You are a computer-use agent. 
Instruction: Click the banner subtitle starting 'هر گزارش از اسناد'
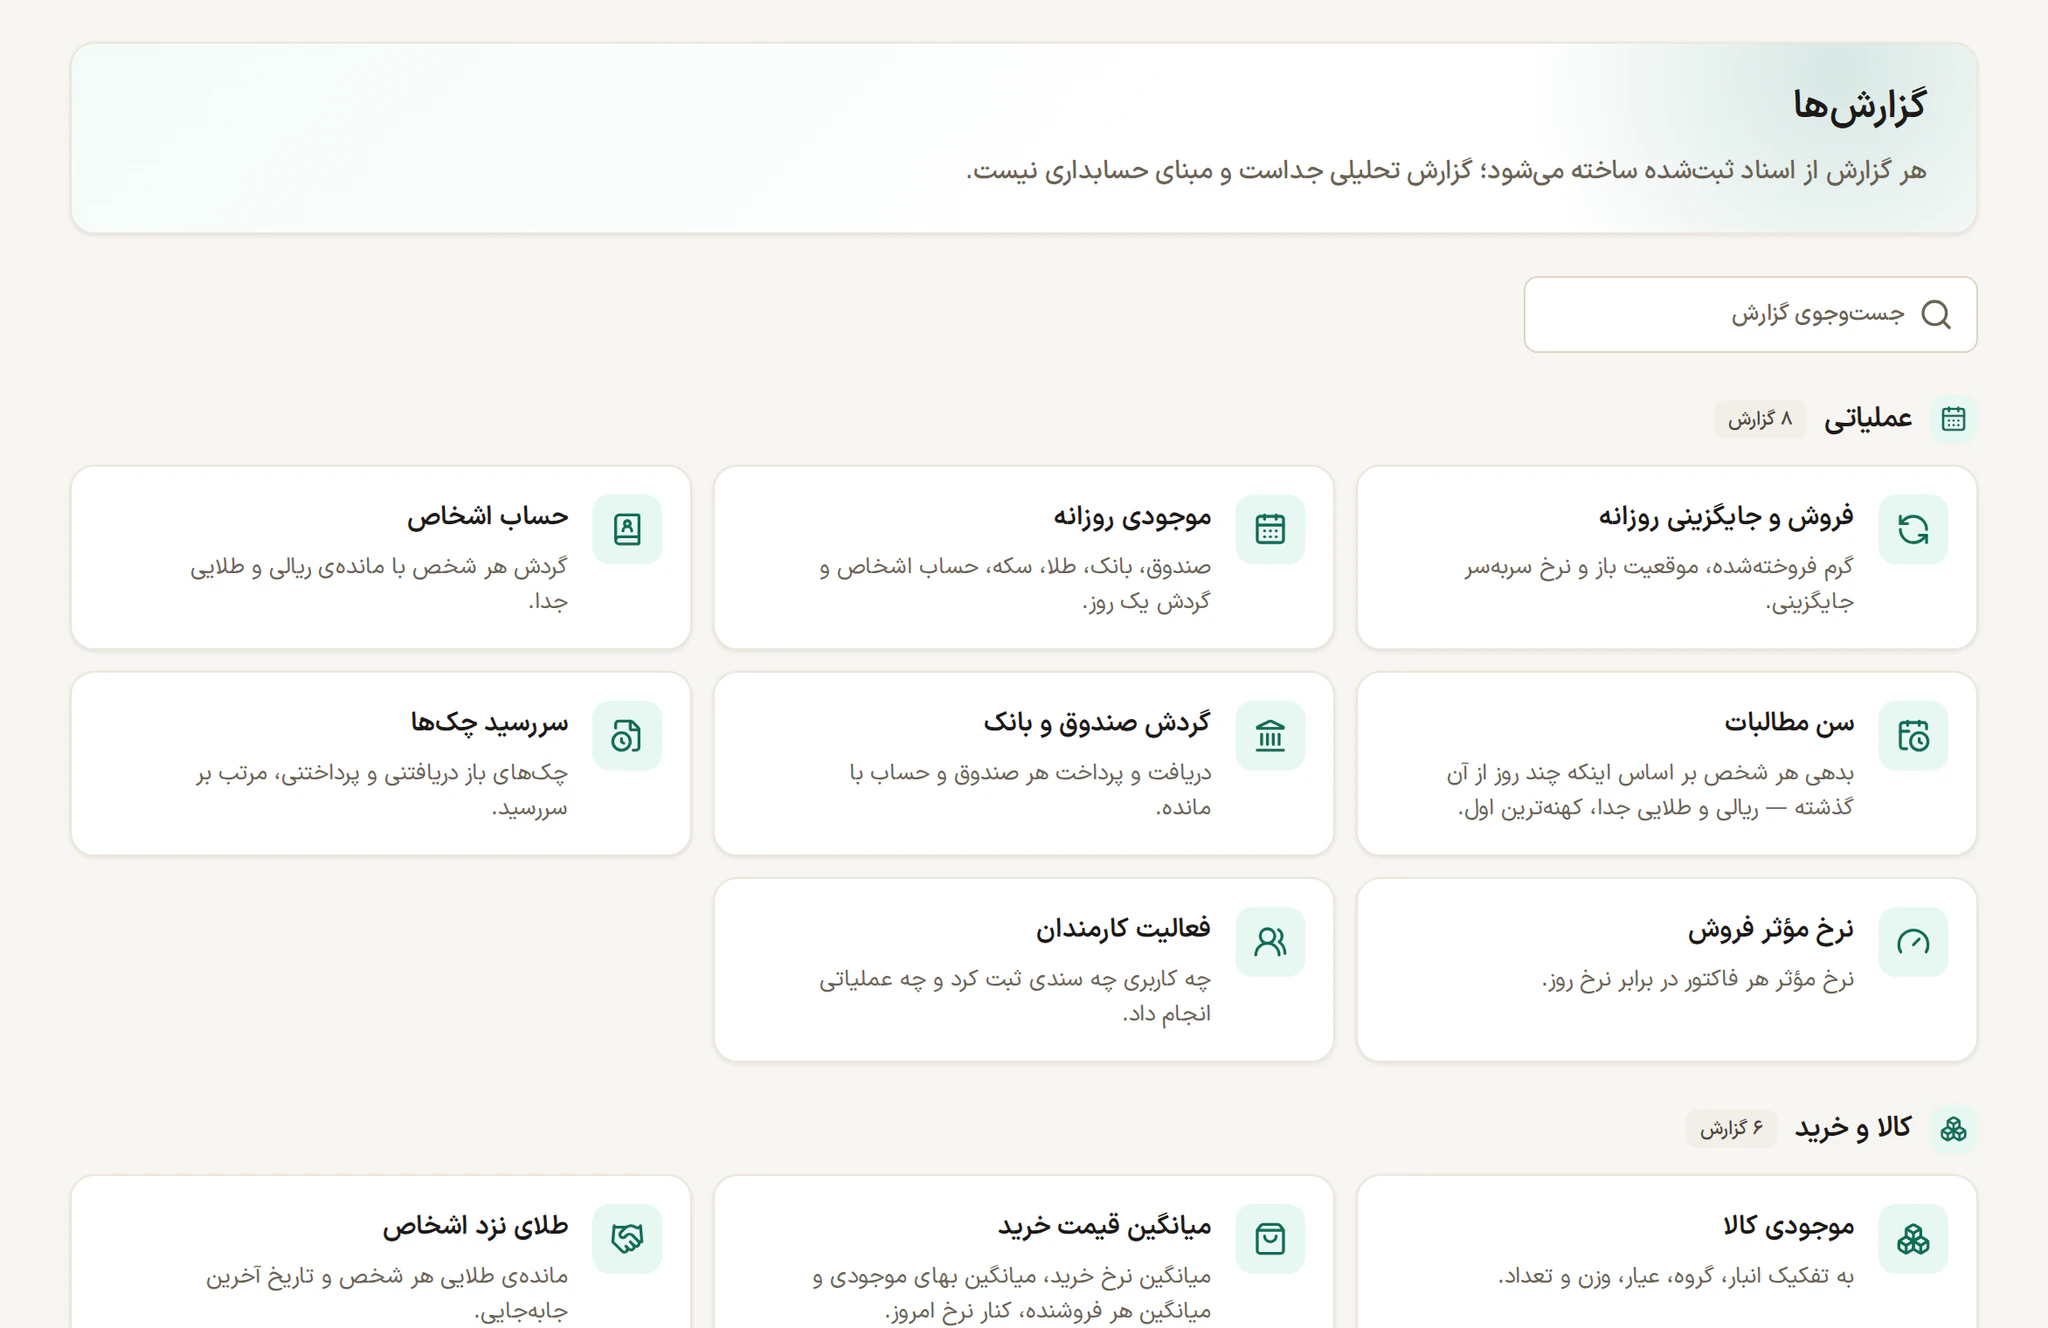click(x=1446, y=171)
